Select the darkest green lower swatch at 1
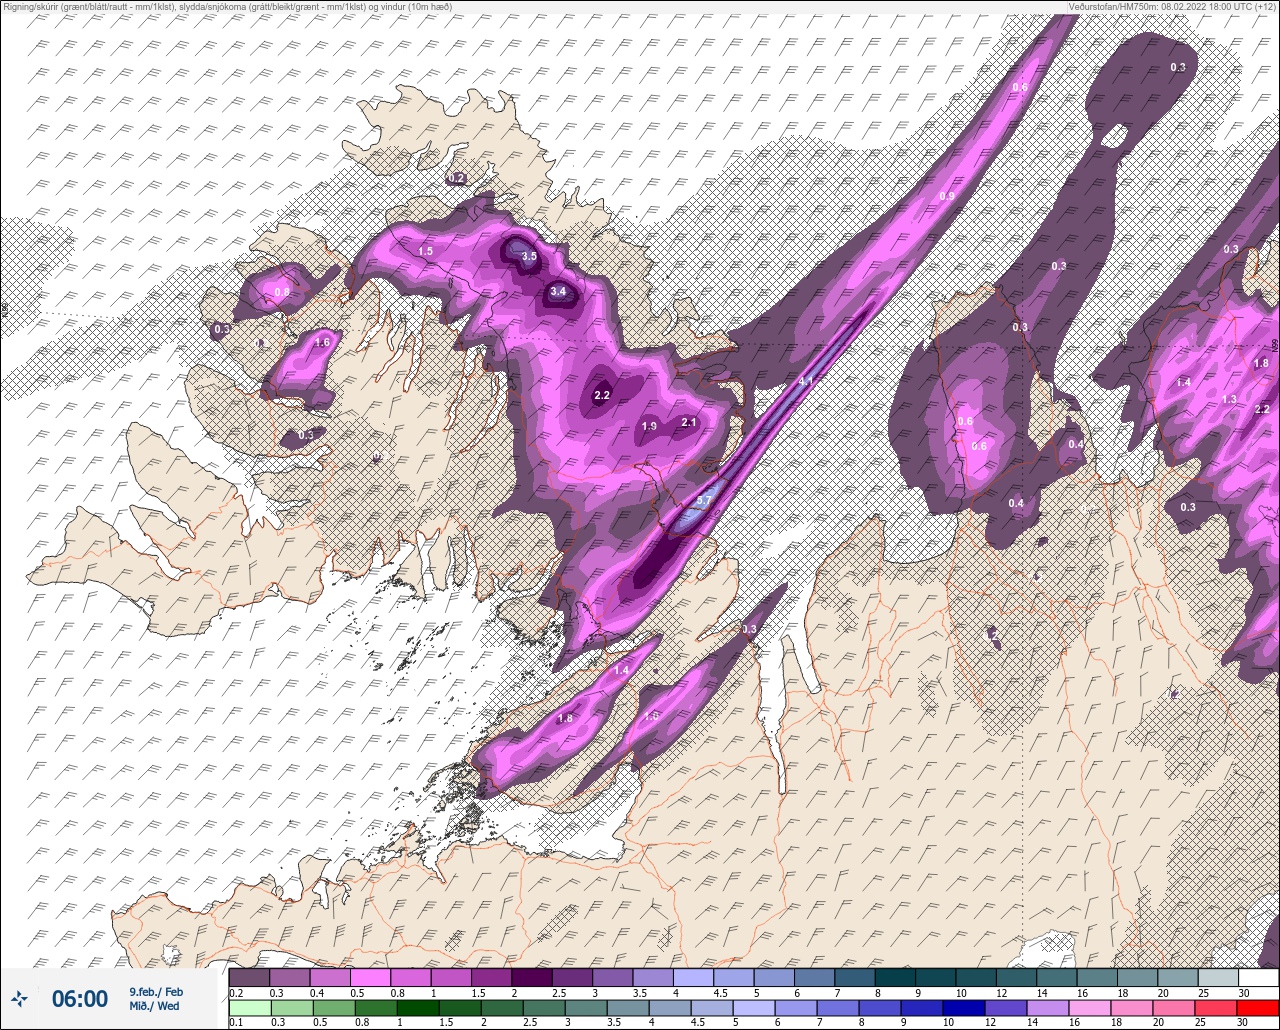This screenshot has width=1280, height=1030. click(x=417, y=1007)
